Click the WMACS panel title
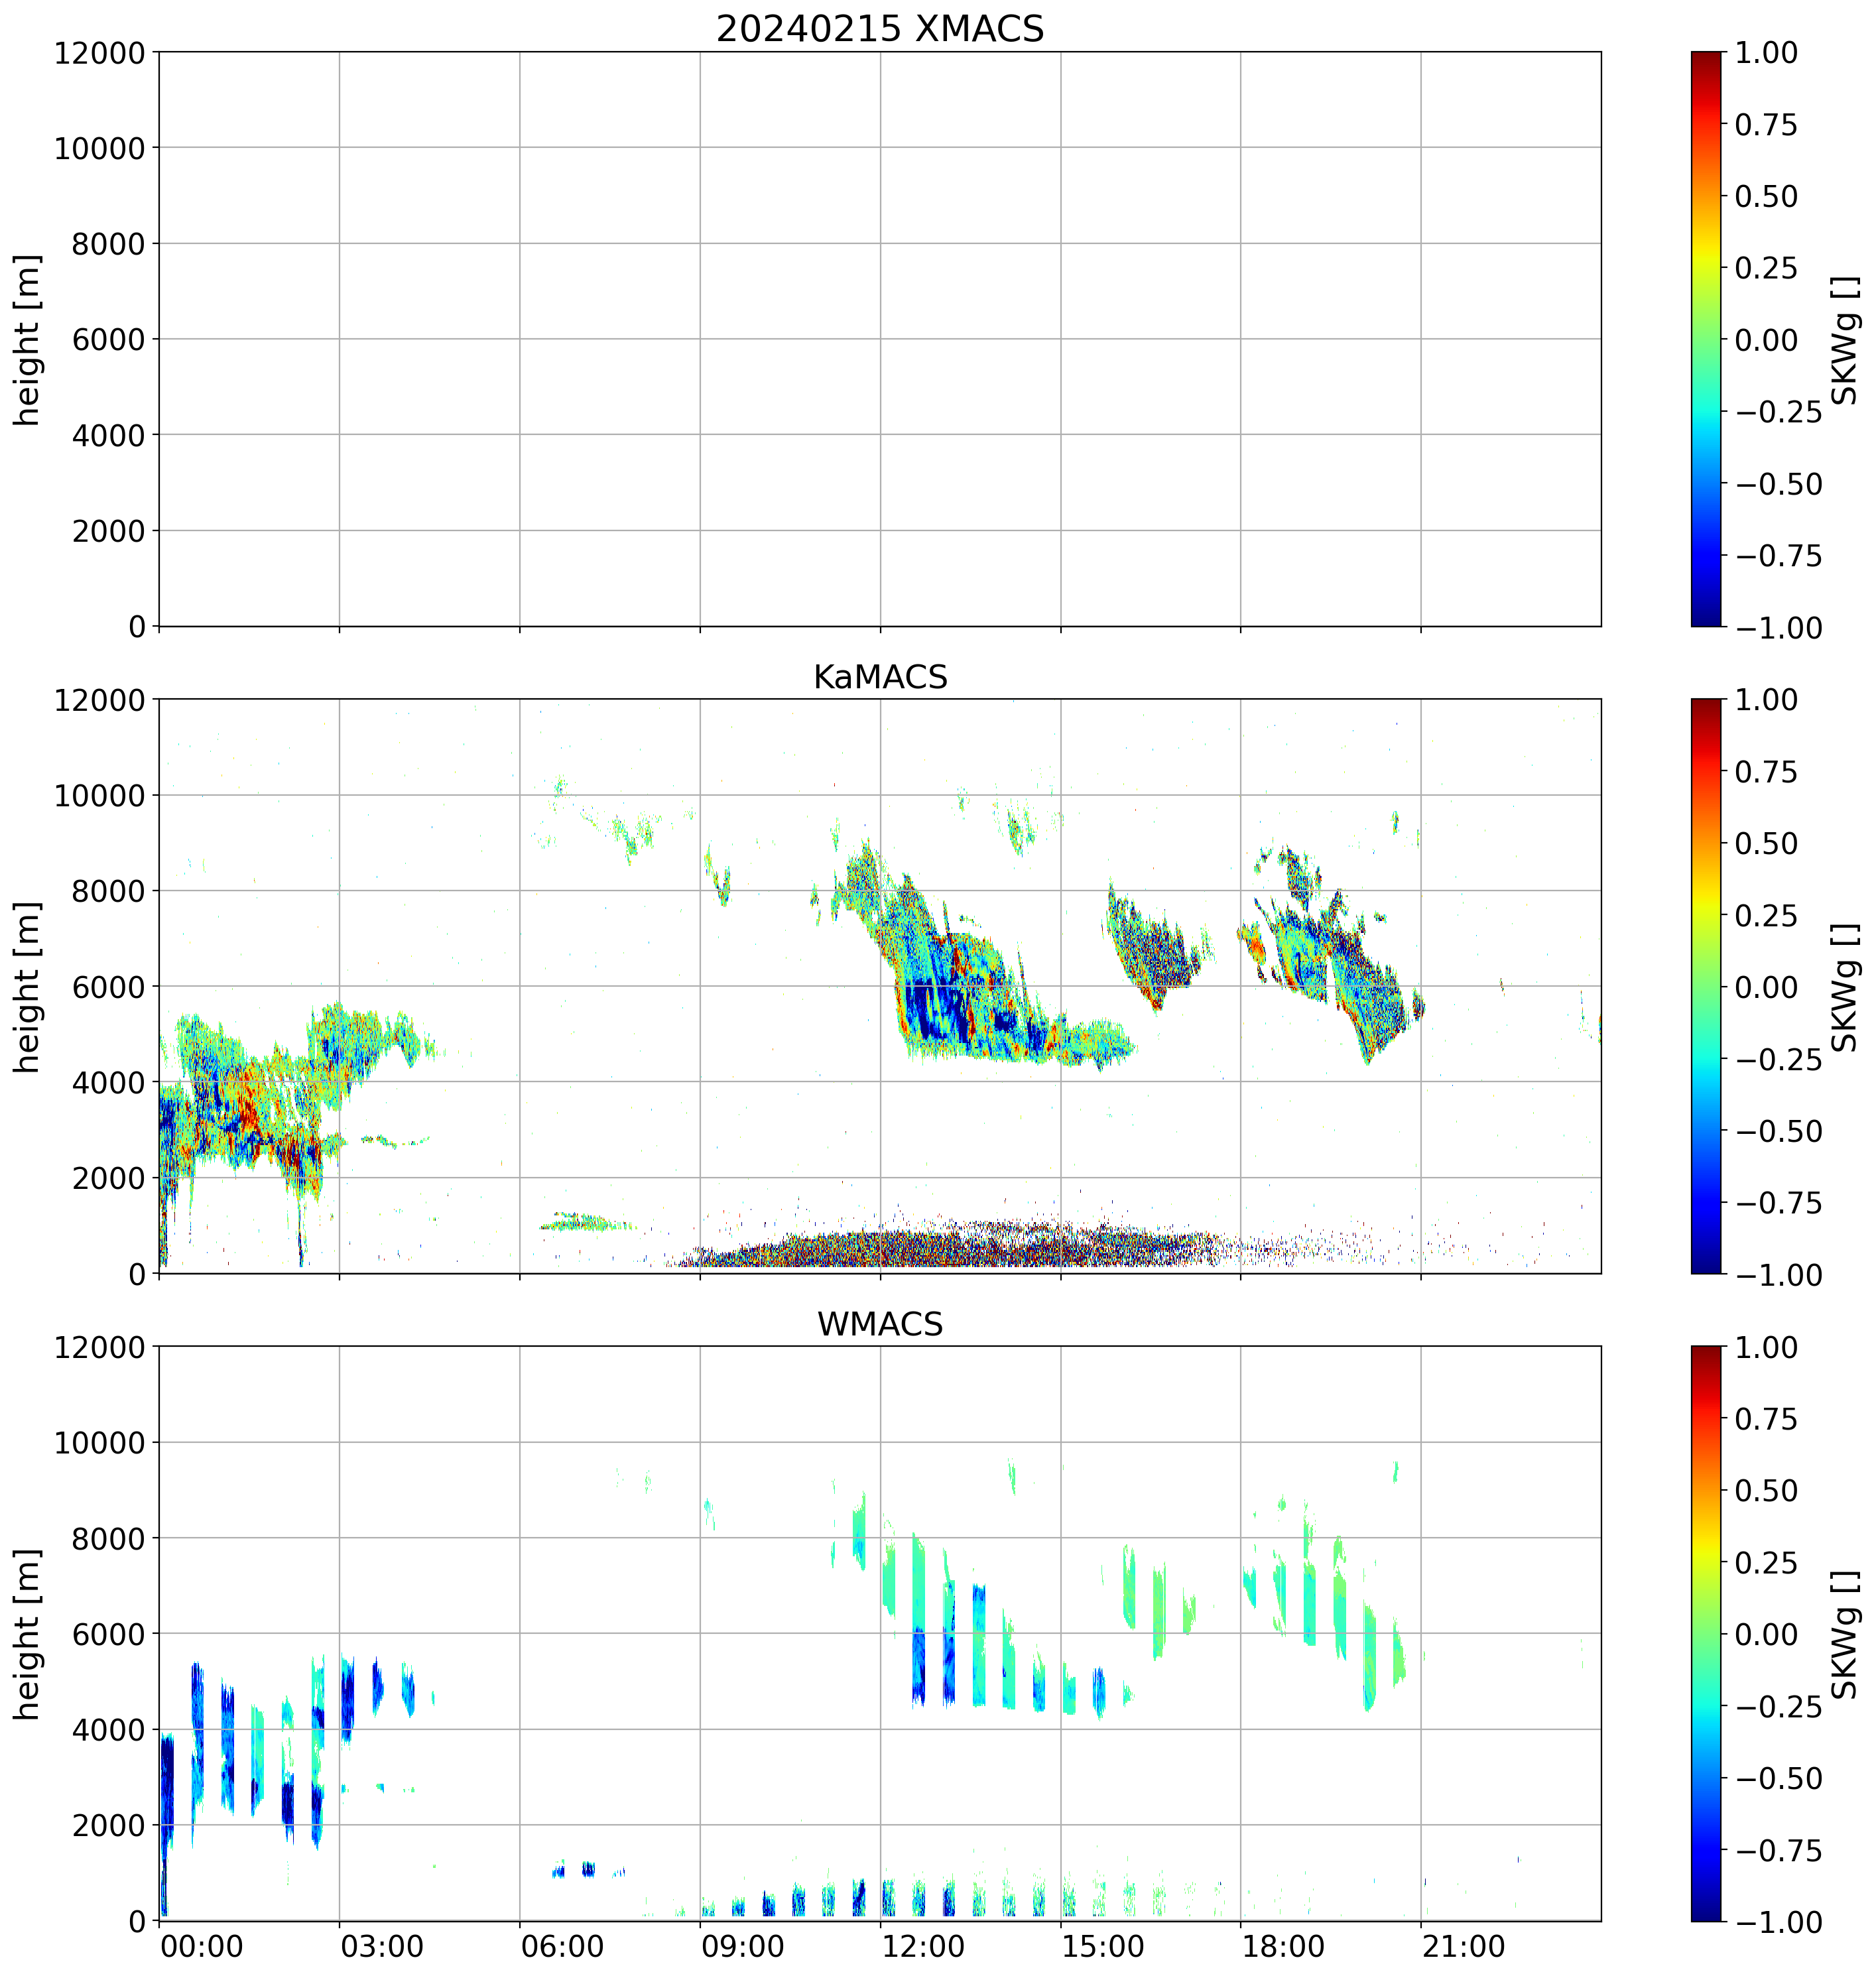The height and width of the screenshot is (1976, 1876). click(880, 1324)
